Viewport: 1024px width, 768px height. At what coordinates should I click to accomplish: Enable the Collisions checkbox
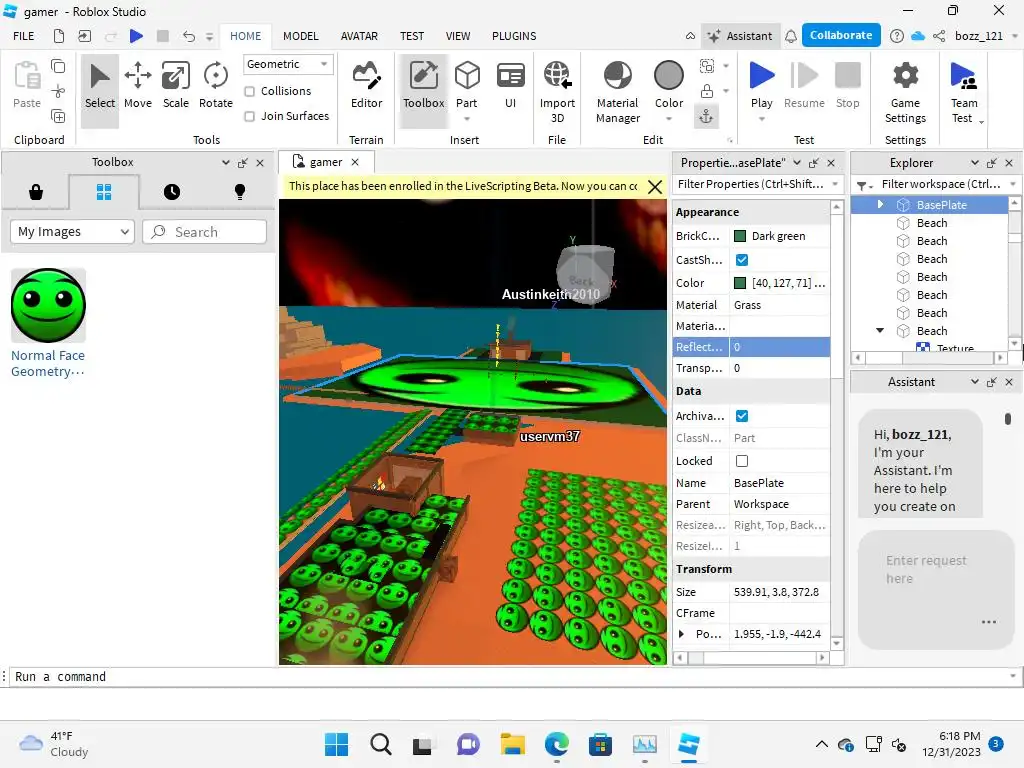(249, 91)
